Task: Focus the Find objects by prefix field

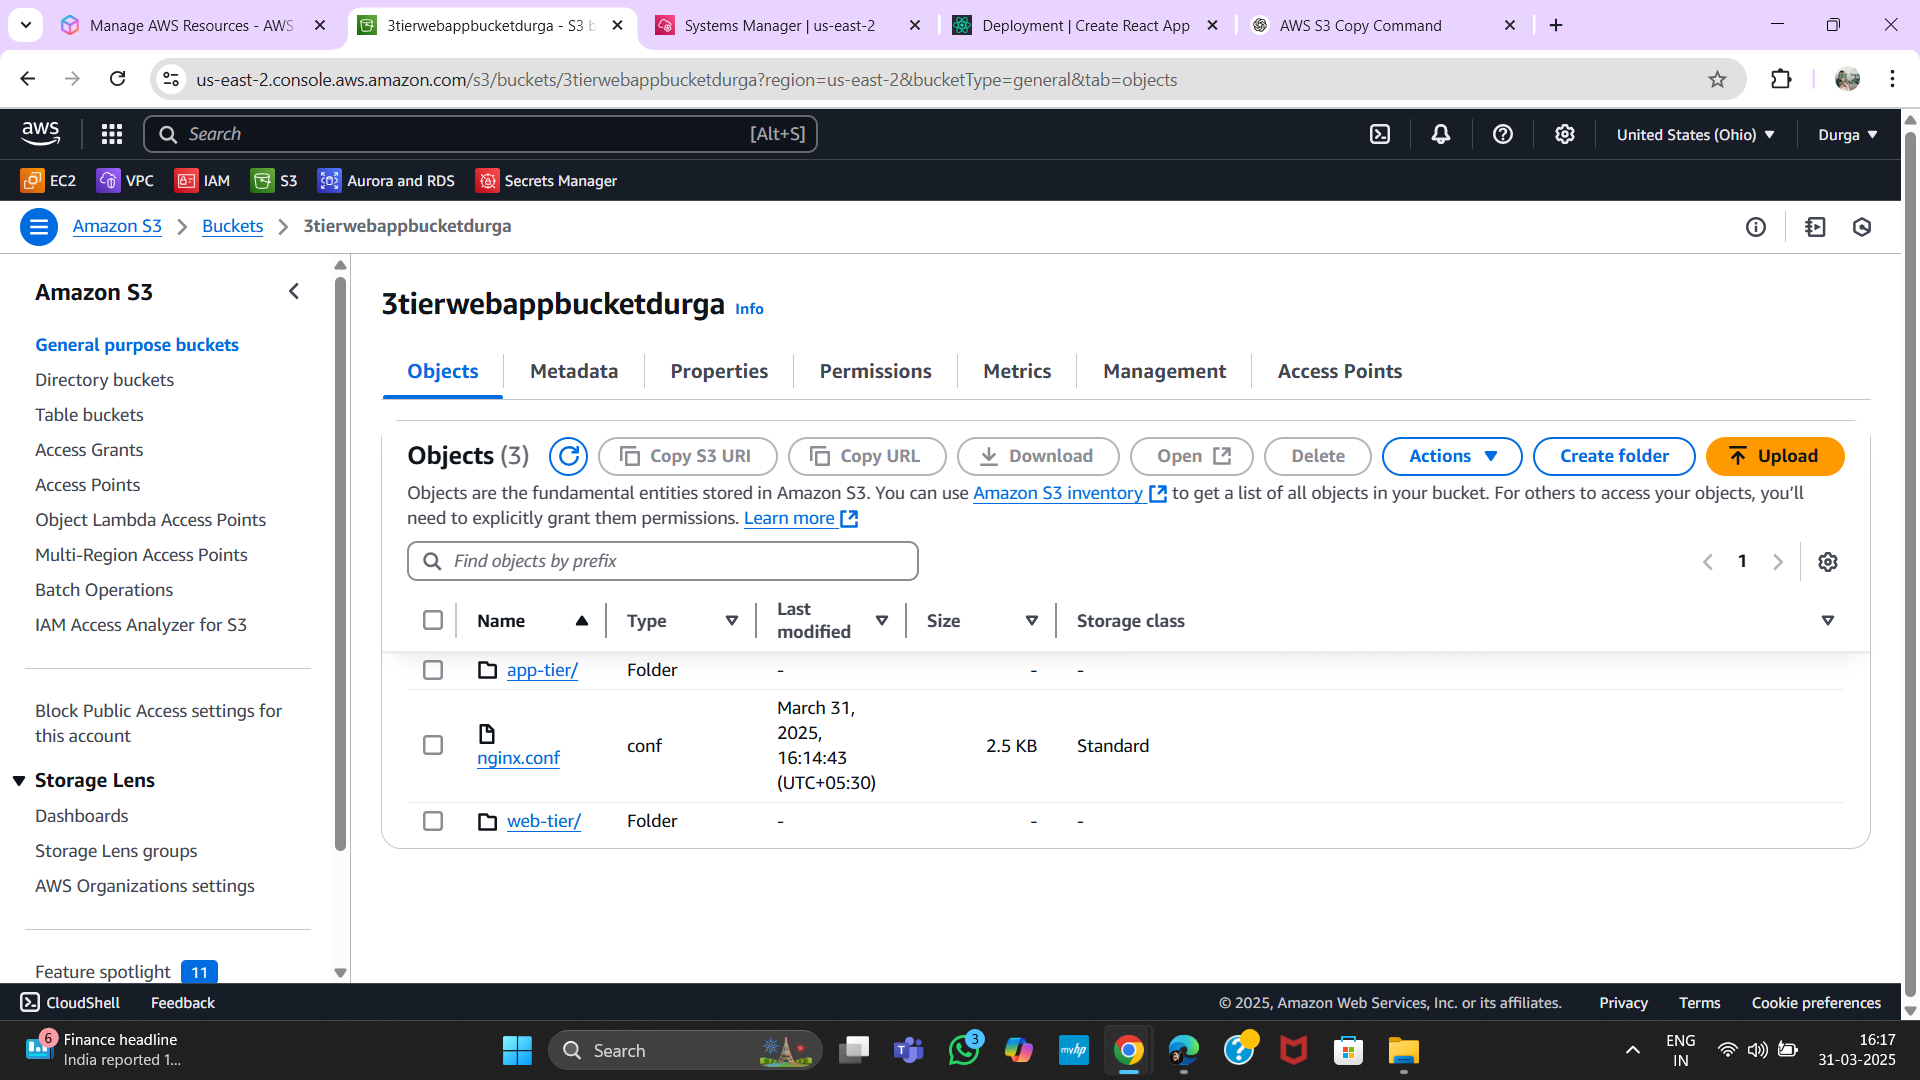Action: coord(662,561)
